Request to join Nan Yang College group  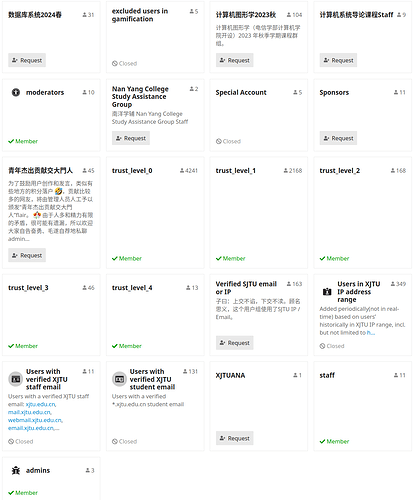click(131, 138)
